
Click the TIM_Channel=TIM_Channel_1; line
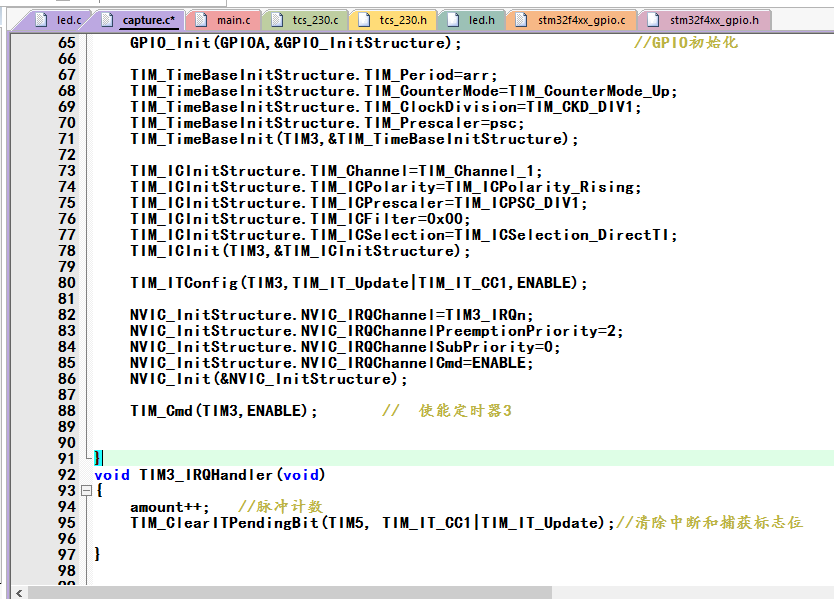pyautogui.click(x=336, y=171)
